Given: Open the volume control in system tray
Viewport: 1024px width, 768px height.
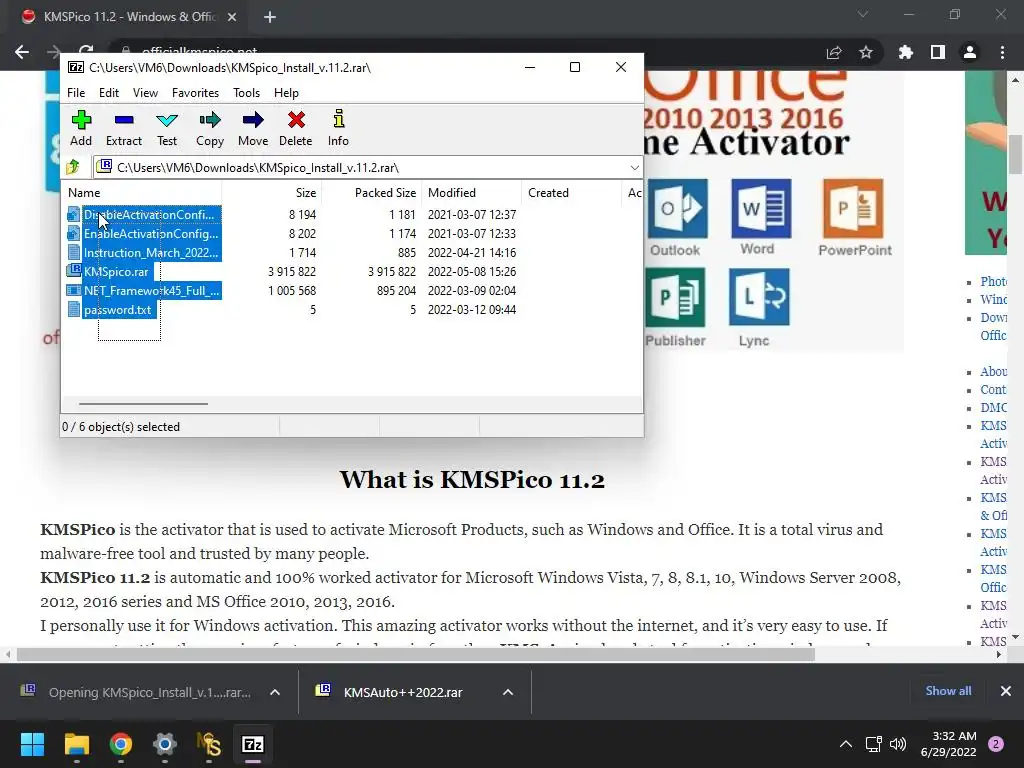Looking at the screenshot, I should click(x=899, y=744).
